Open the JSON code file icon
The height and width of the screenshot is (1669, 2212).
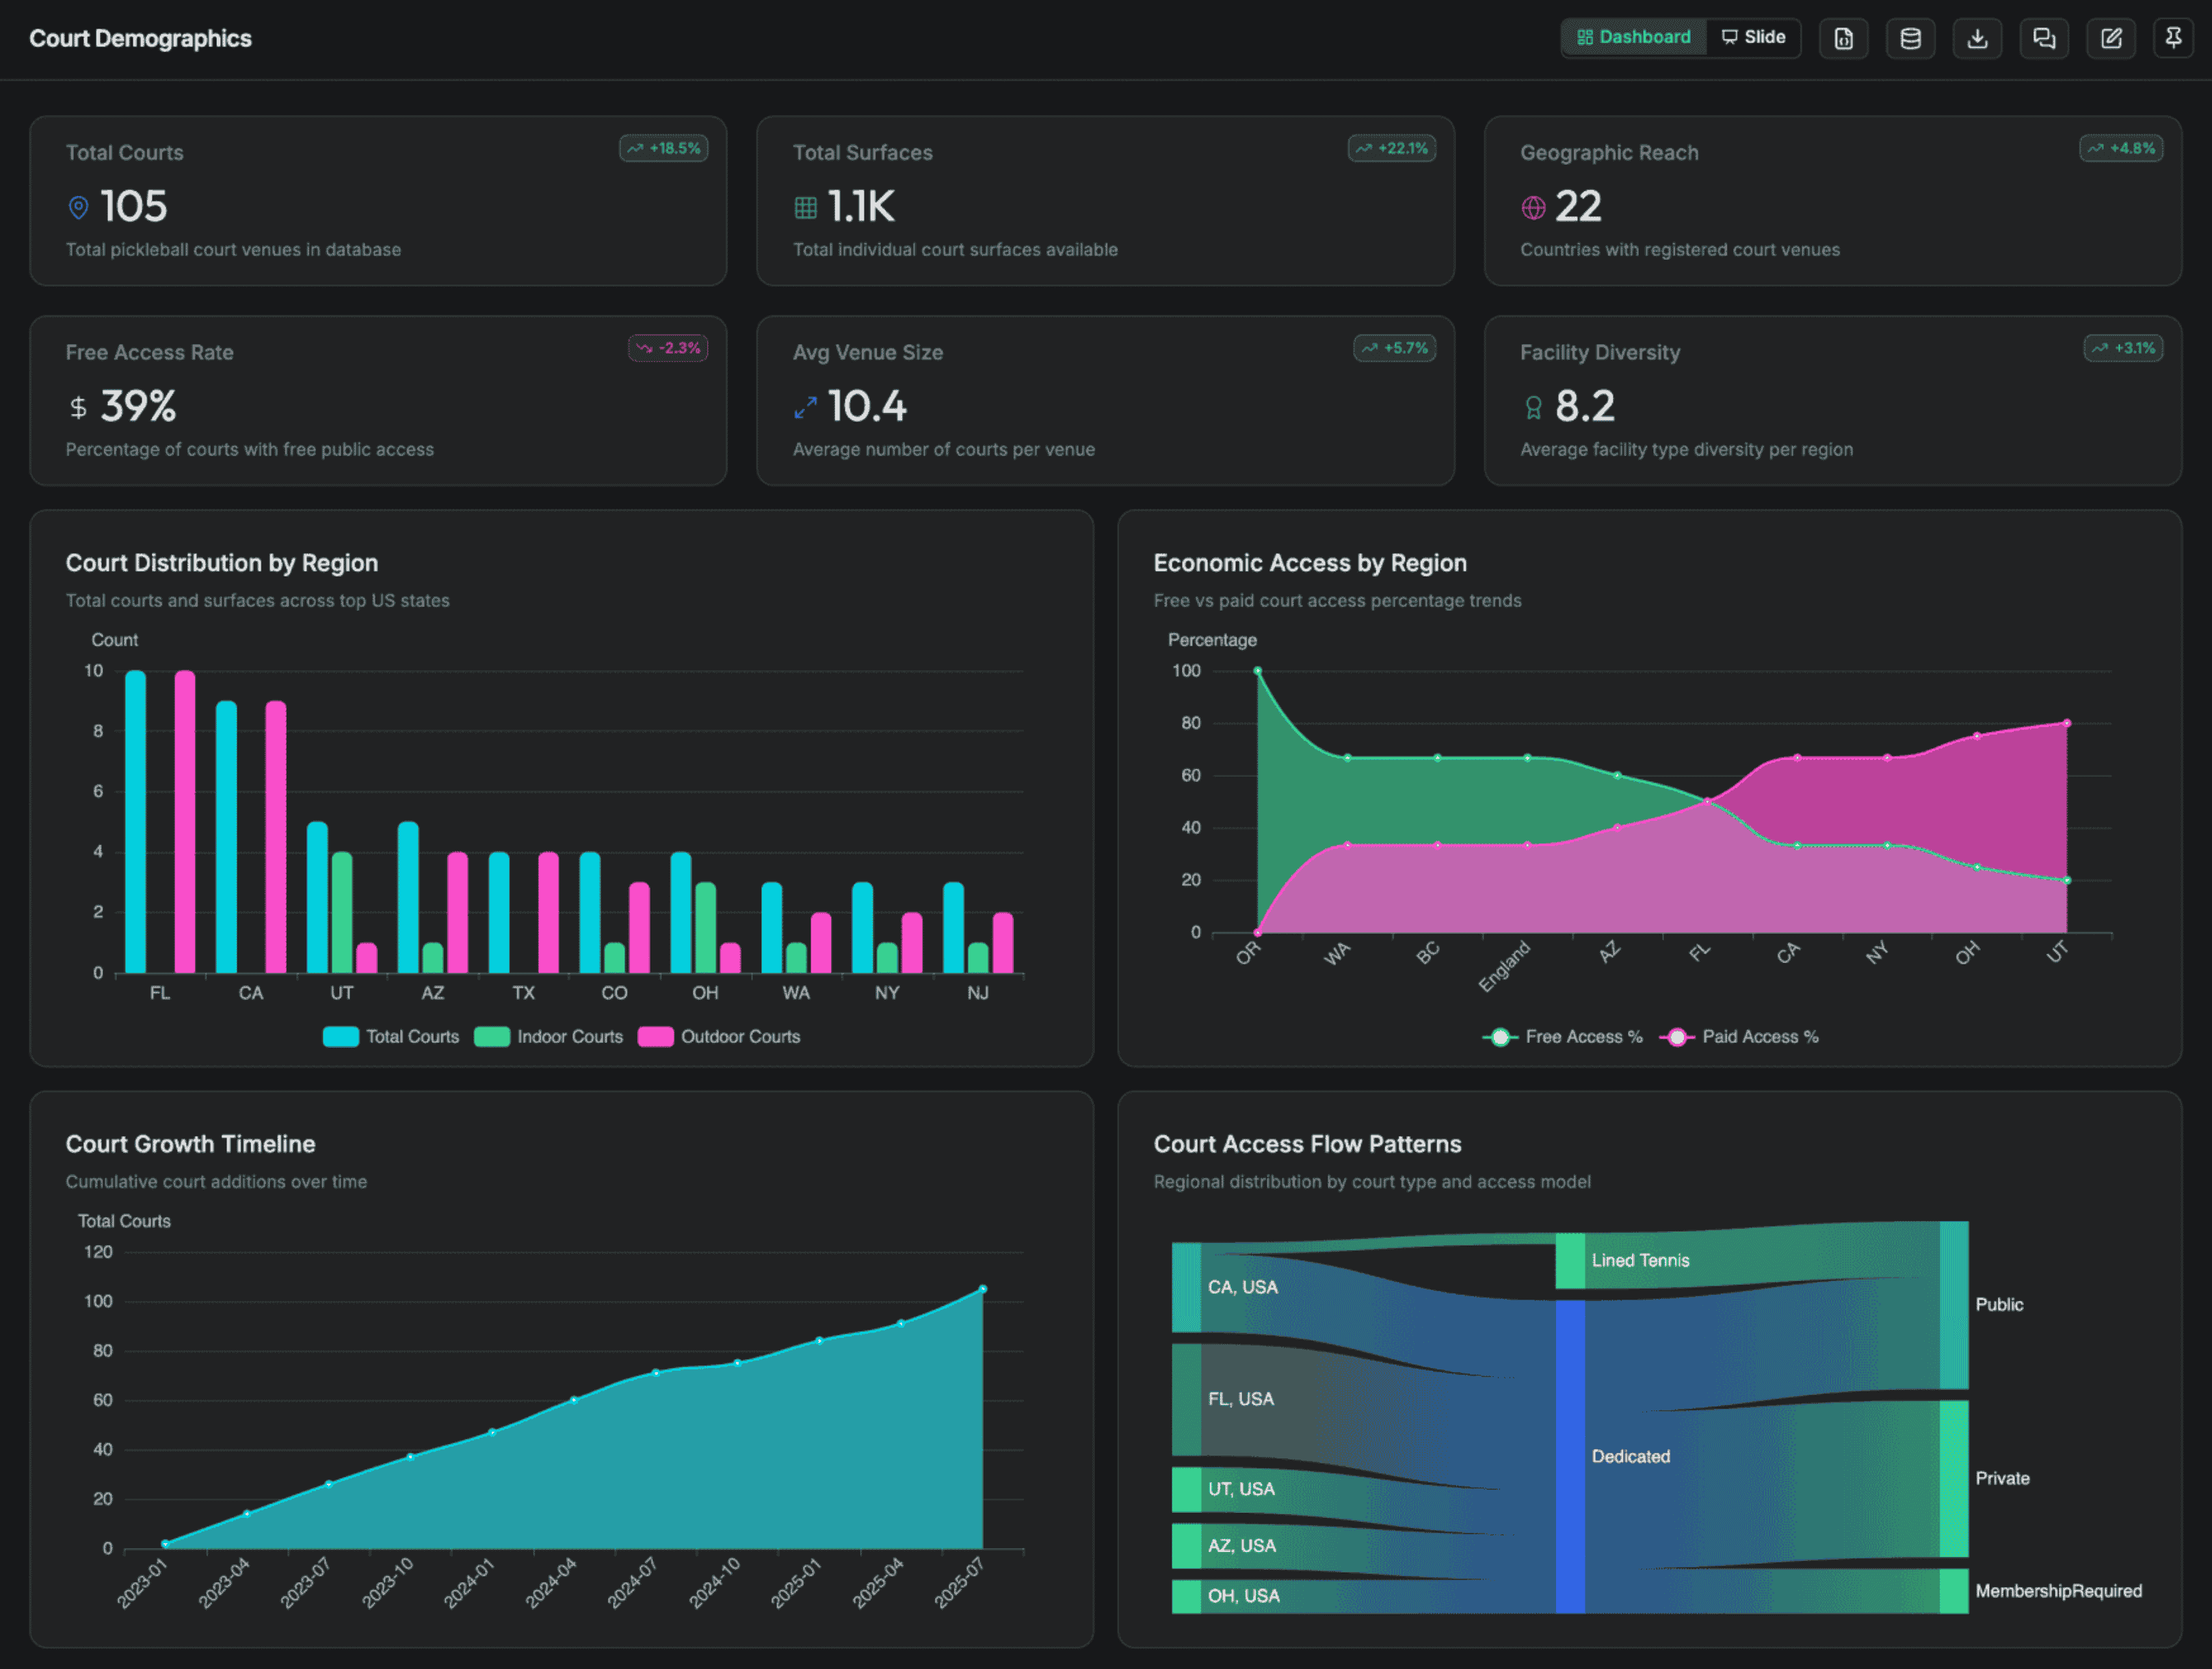click(x=1843, y=38)
